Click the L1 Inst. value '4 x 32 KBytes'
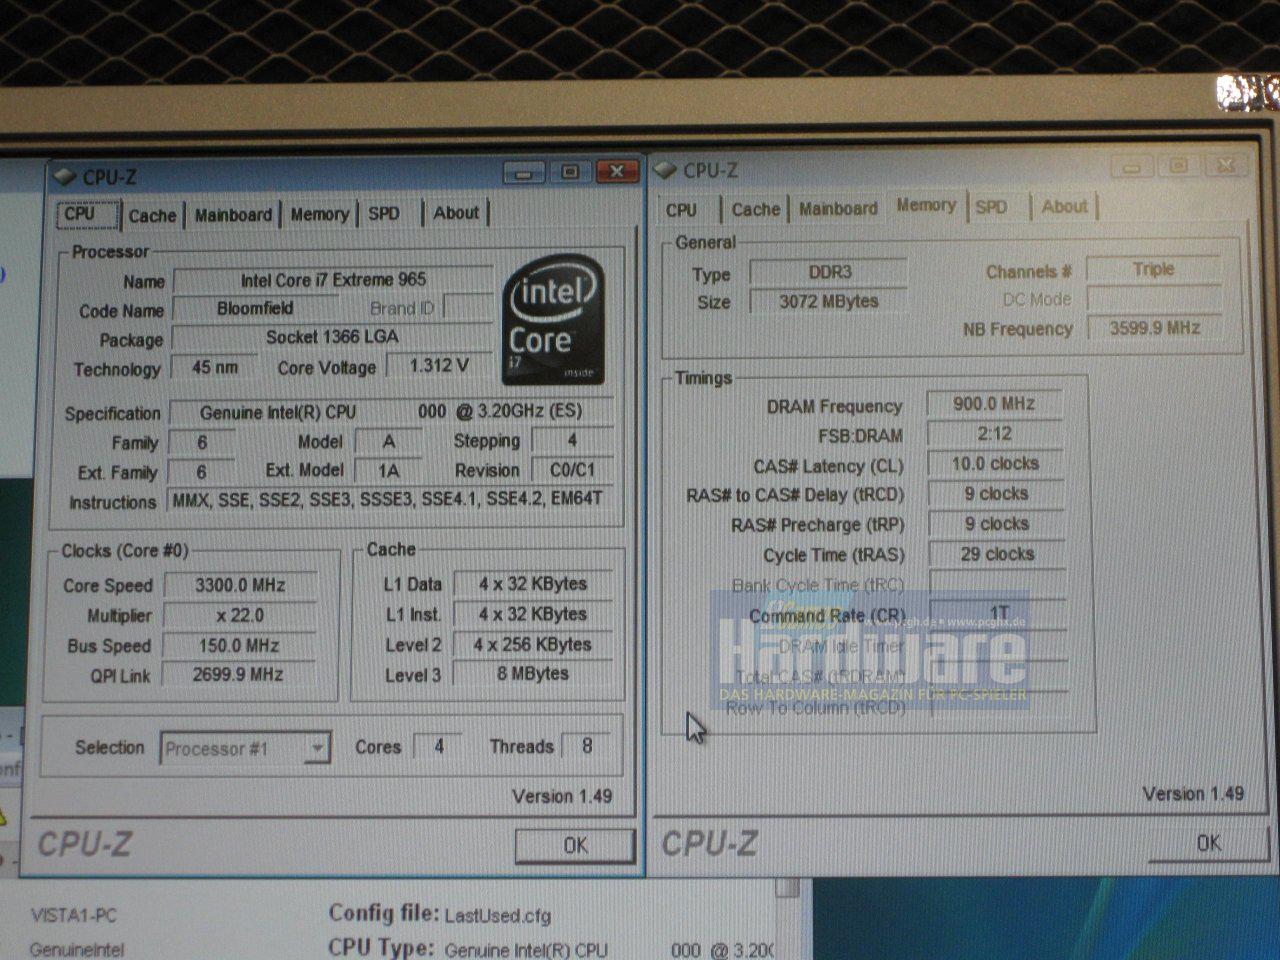Image resolution: width=1280 pixels, height=960 pixels. point(533,614)
